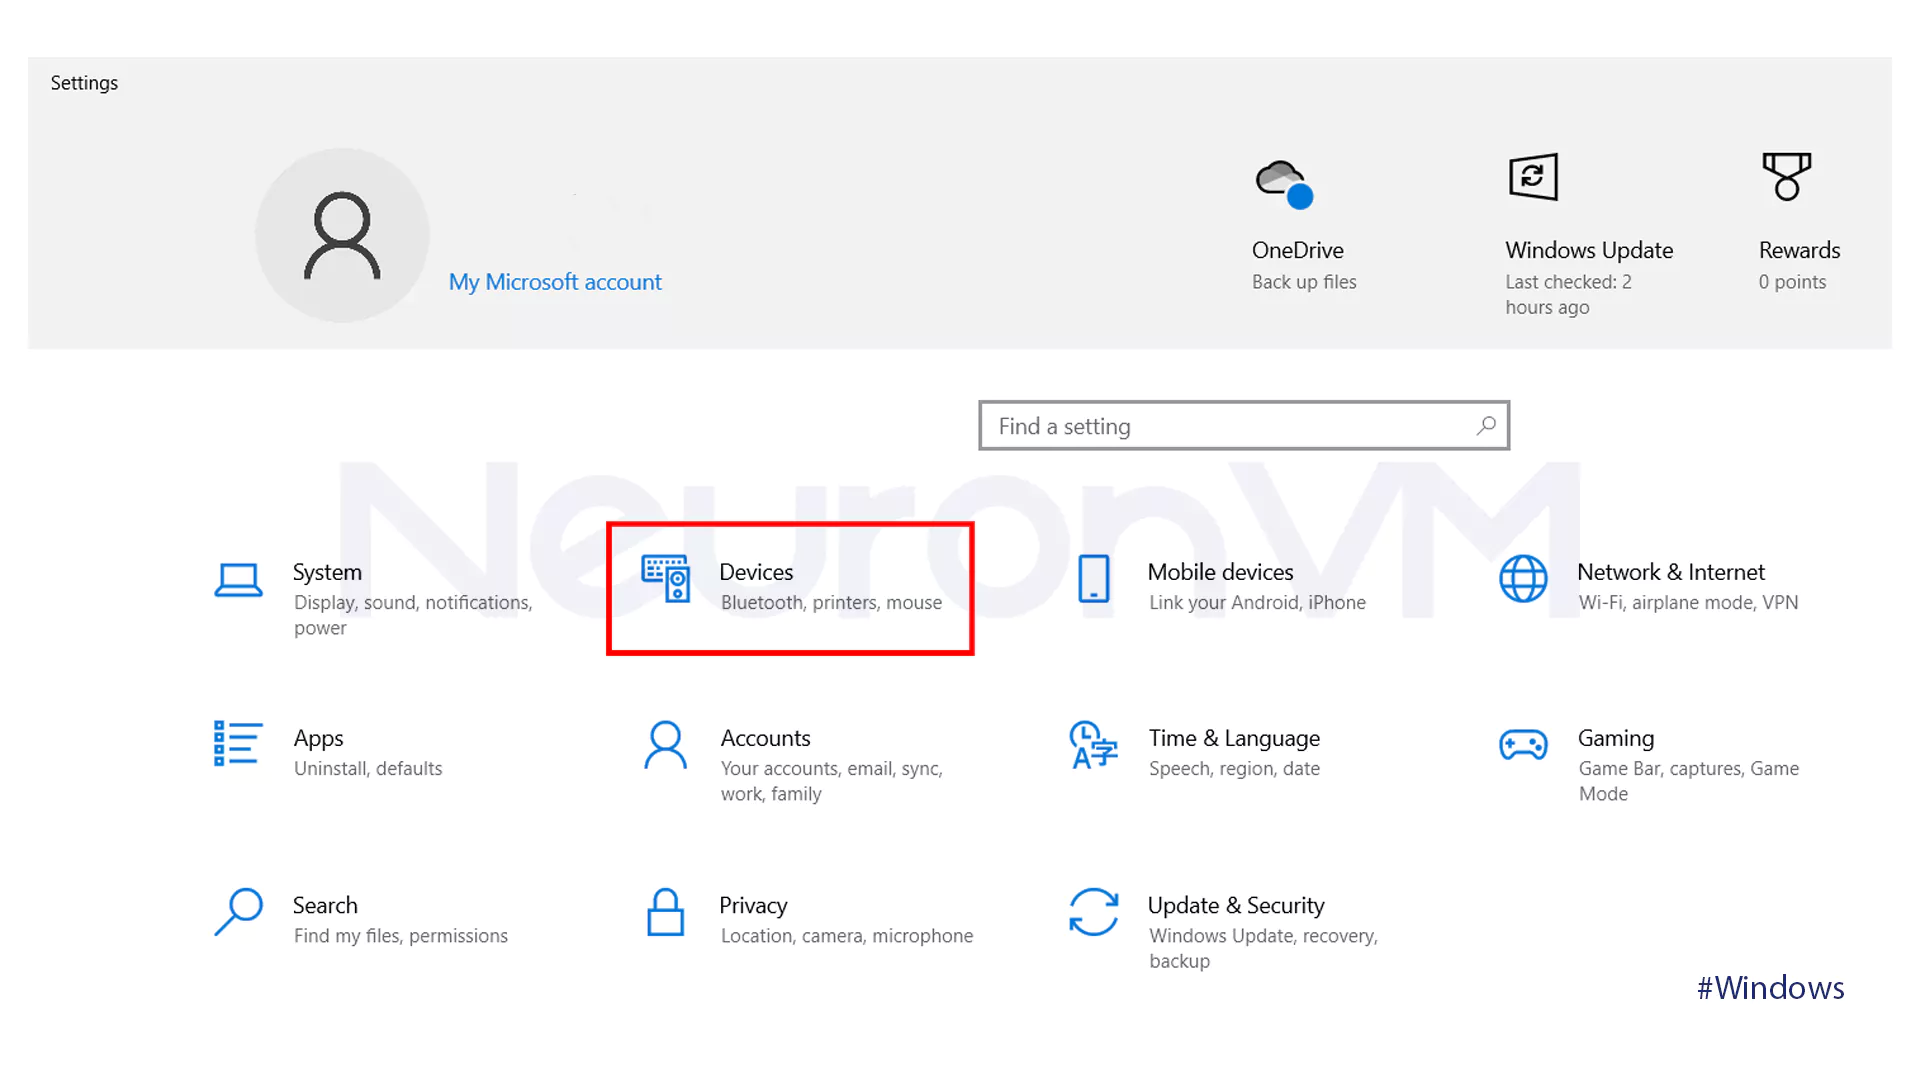Open the OneDrive label text
Screen dimensions: 1920x1080
click(x=1297, y=250)
